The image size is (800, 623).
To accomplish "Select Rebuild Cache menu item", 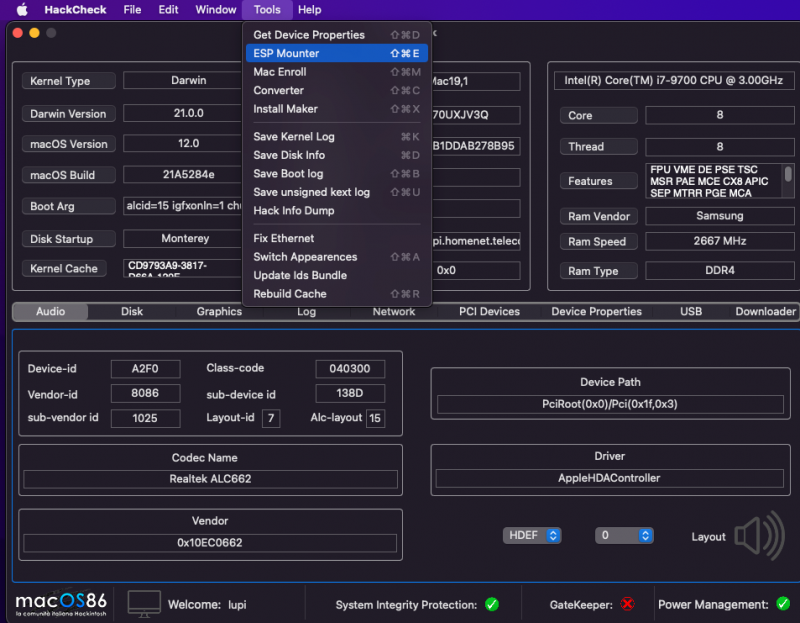I will 337,293.
